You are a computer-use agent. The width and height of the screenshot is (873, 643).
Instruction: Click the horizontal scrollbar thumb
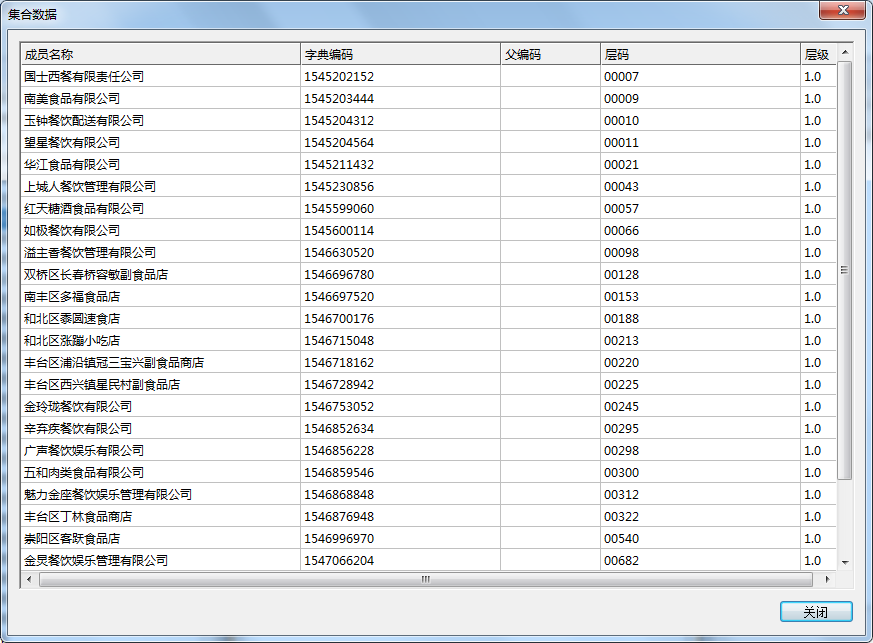pos(425,579)
